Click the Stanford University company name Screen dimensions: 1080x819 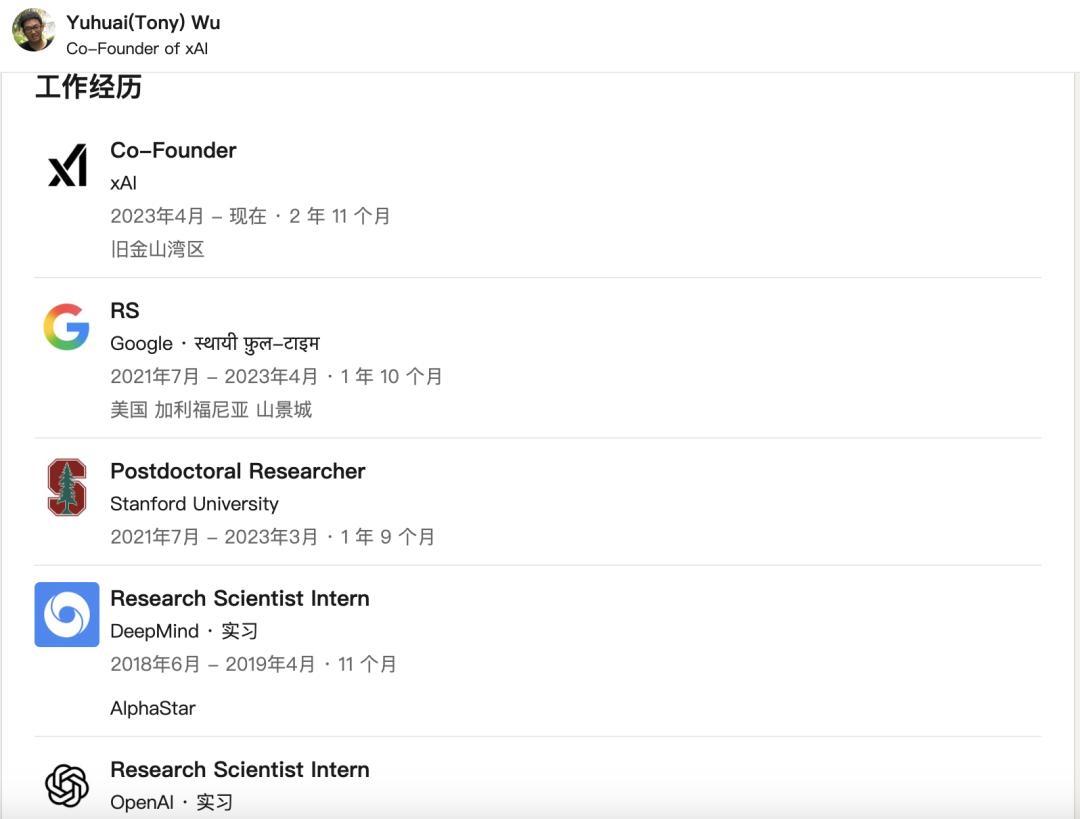coord(195,504)
